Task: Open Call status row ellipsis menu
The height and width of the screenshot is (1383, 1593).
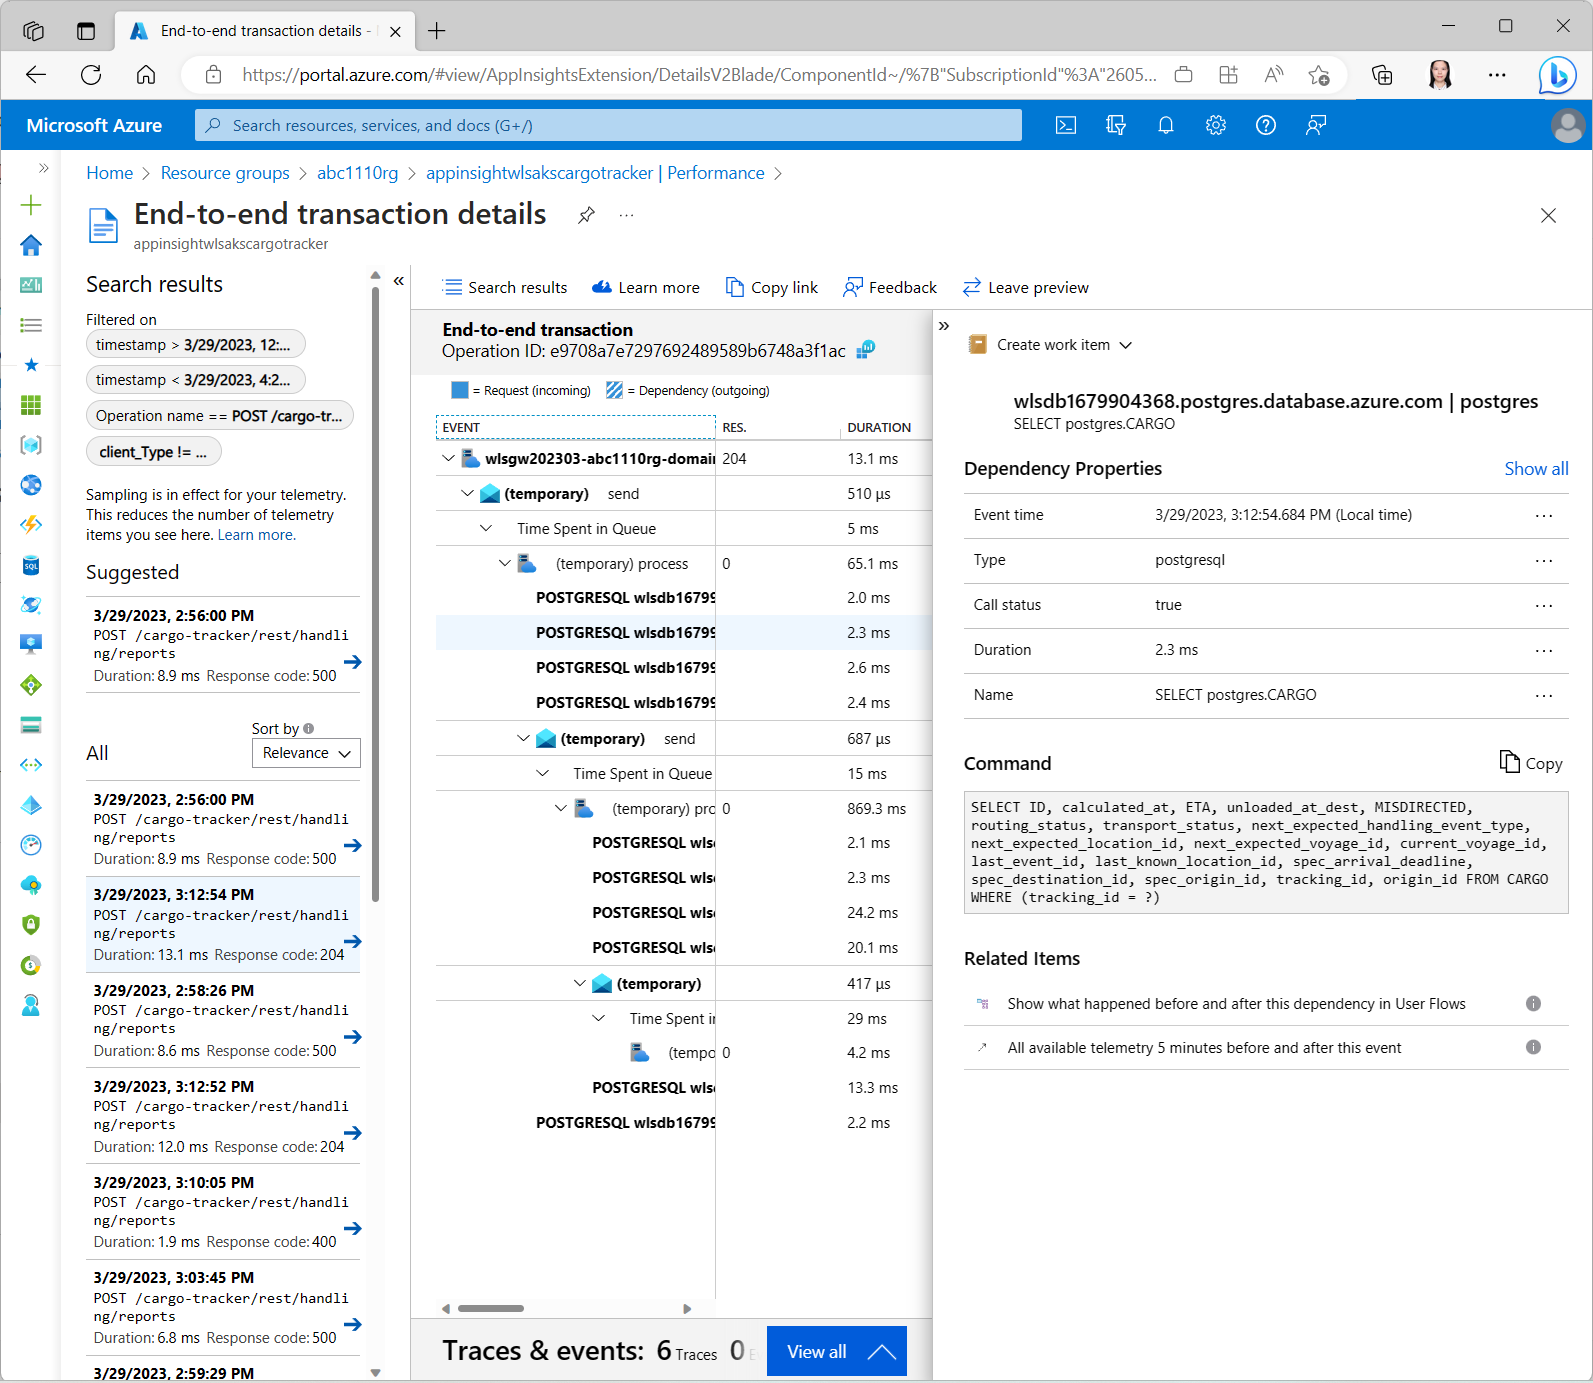Action: point(1544,606)
